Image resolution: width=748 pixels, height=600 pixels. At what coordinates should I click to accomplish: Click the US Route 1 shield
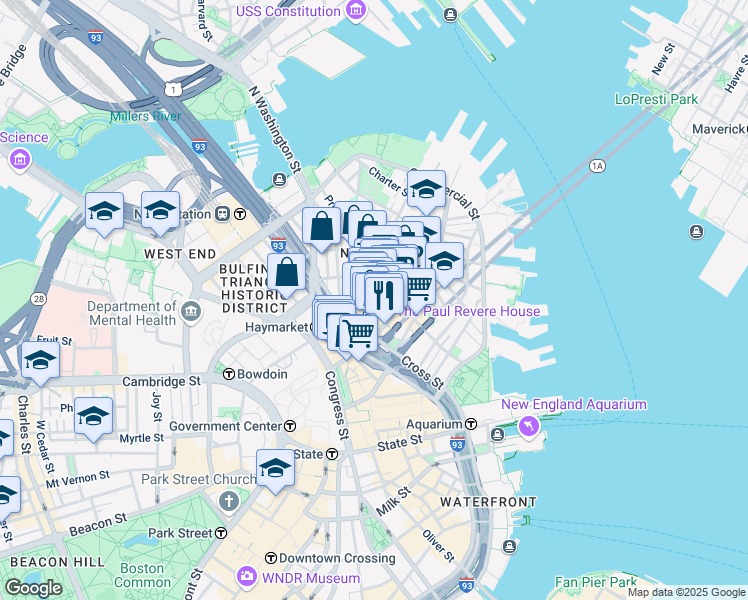173,89
